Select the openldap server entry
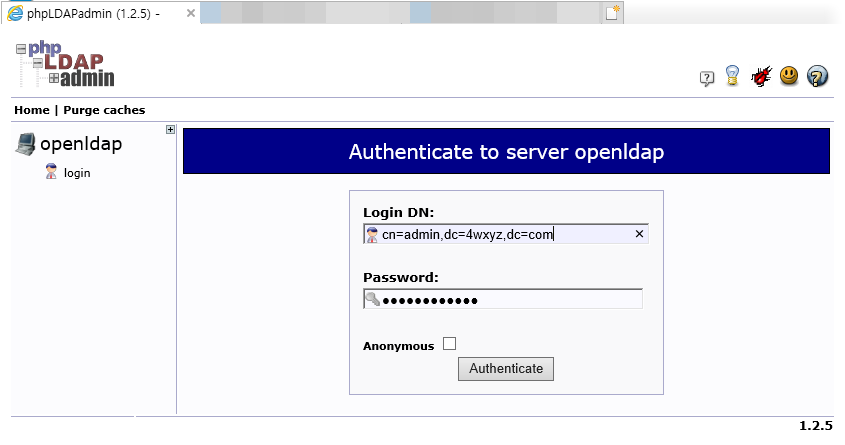Screen dimensions: 845x445 pos(81,144)
